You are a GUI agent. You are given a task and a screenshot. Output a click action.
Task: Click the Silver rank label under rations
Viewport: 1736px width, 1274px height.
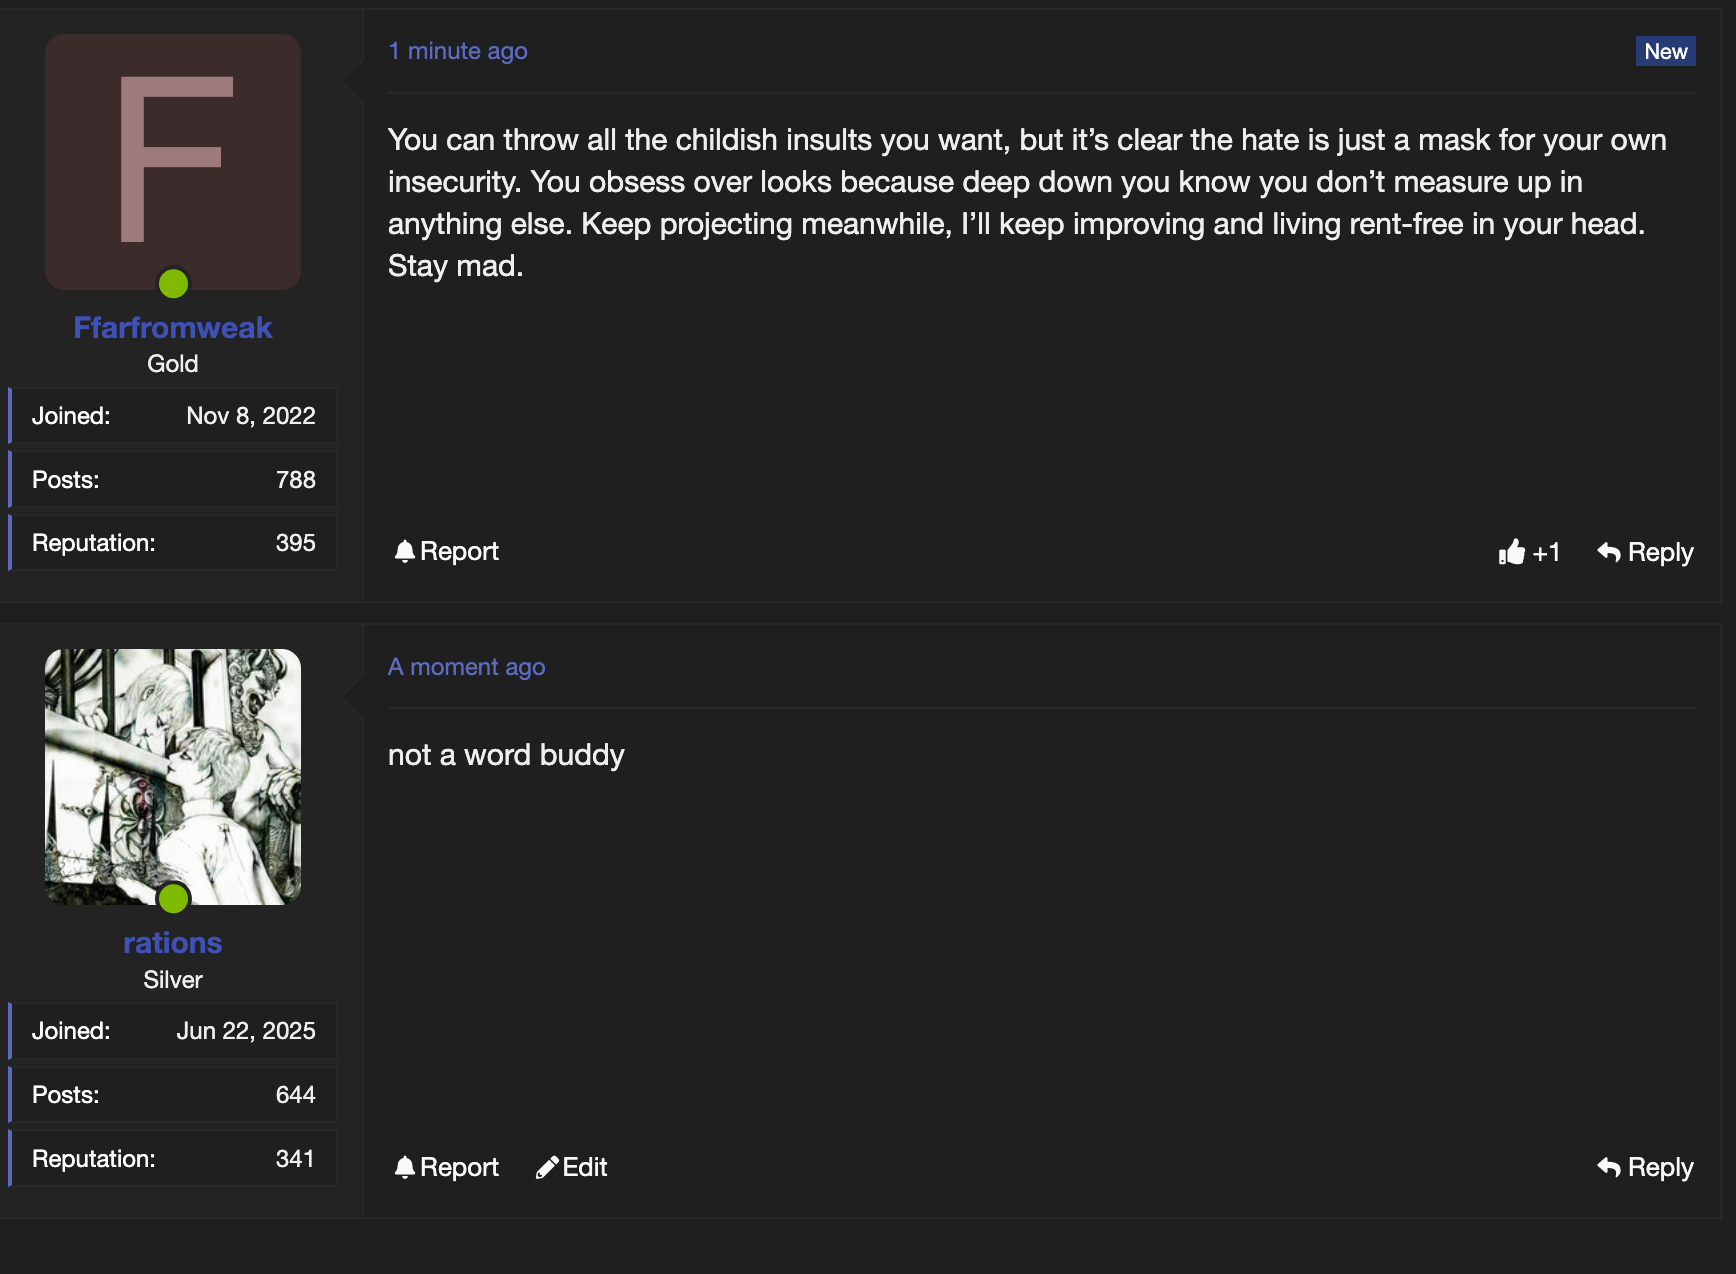pos(172,980)
